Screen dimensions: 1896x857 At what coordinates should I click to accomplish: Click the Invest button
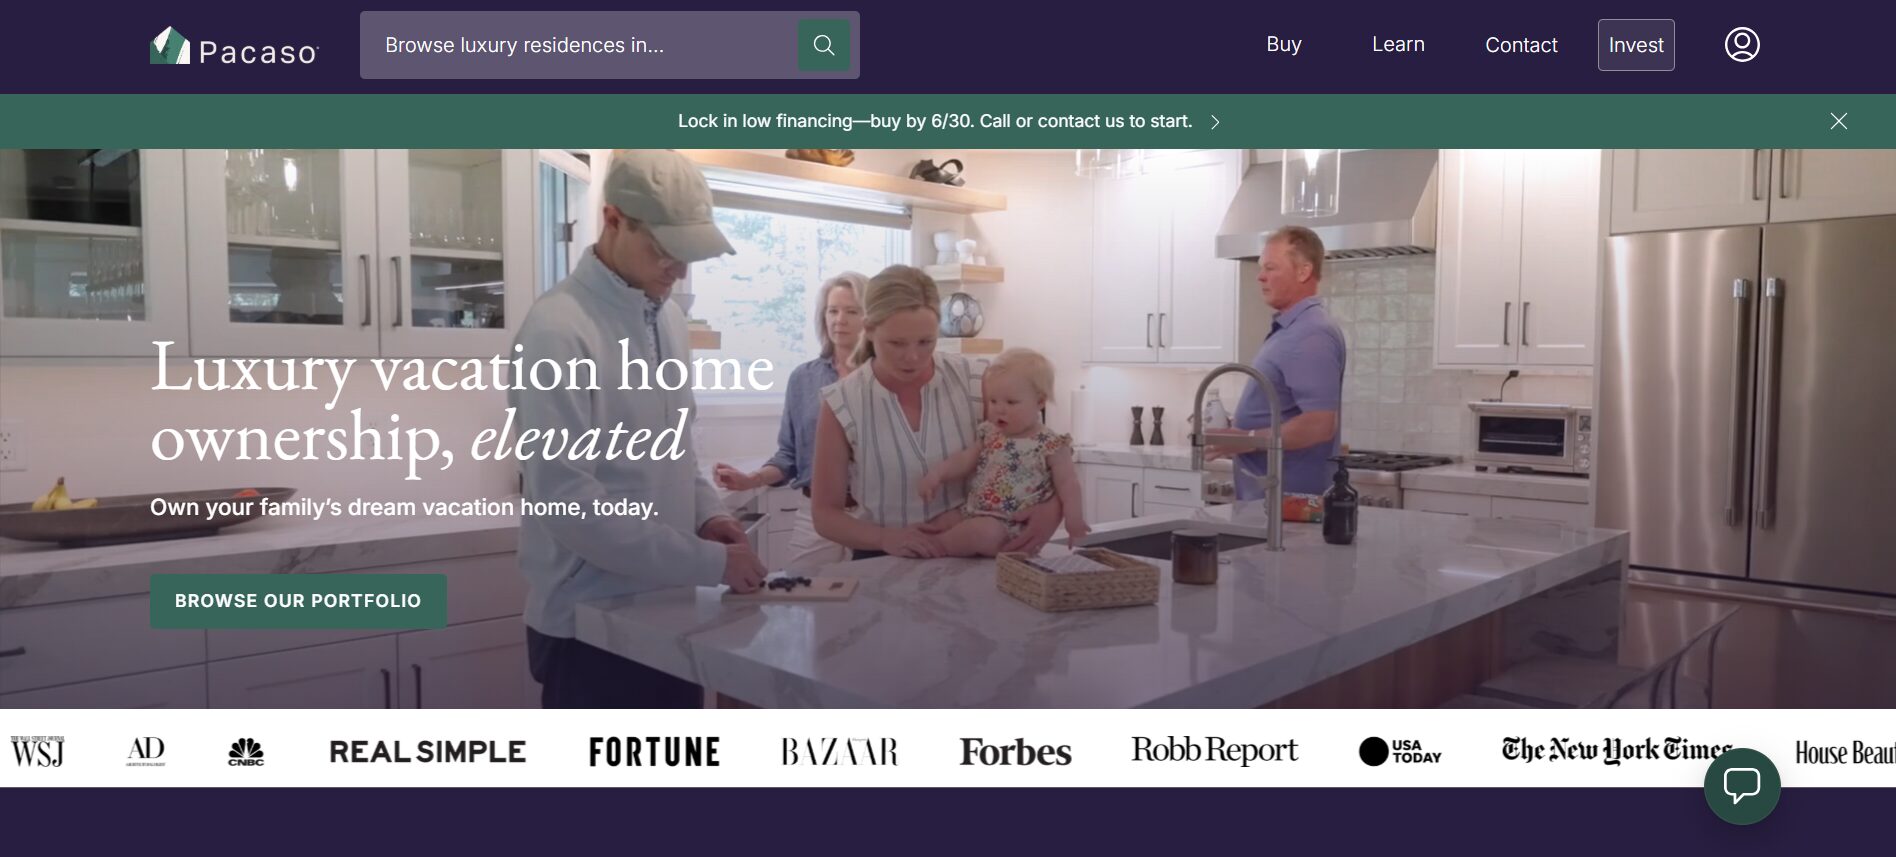coord(1636,45)
